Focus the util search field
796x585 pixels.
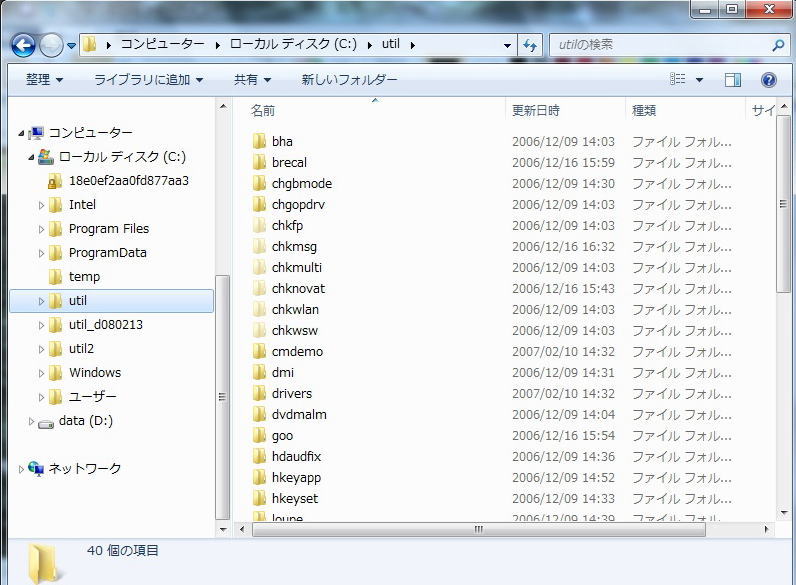(x=660, y=45)
